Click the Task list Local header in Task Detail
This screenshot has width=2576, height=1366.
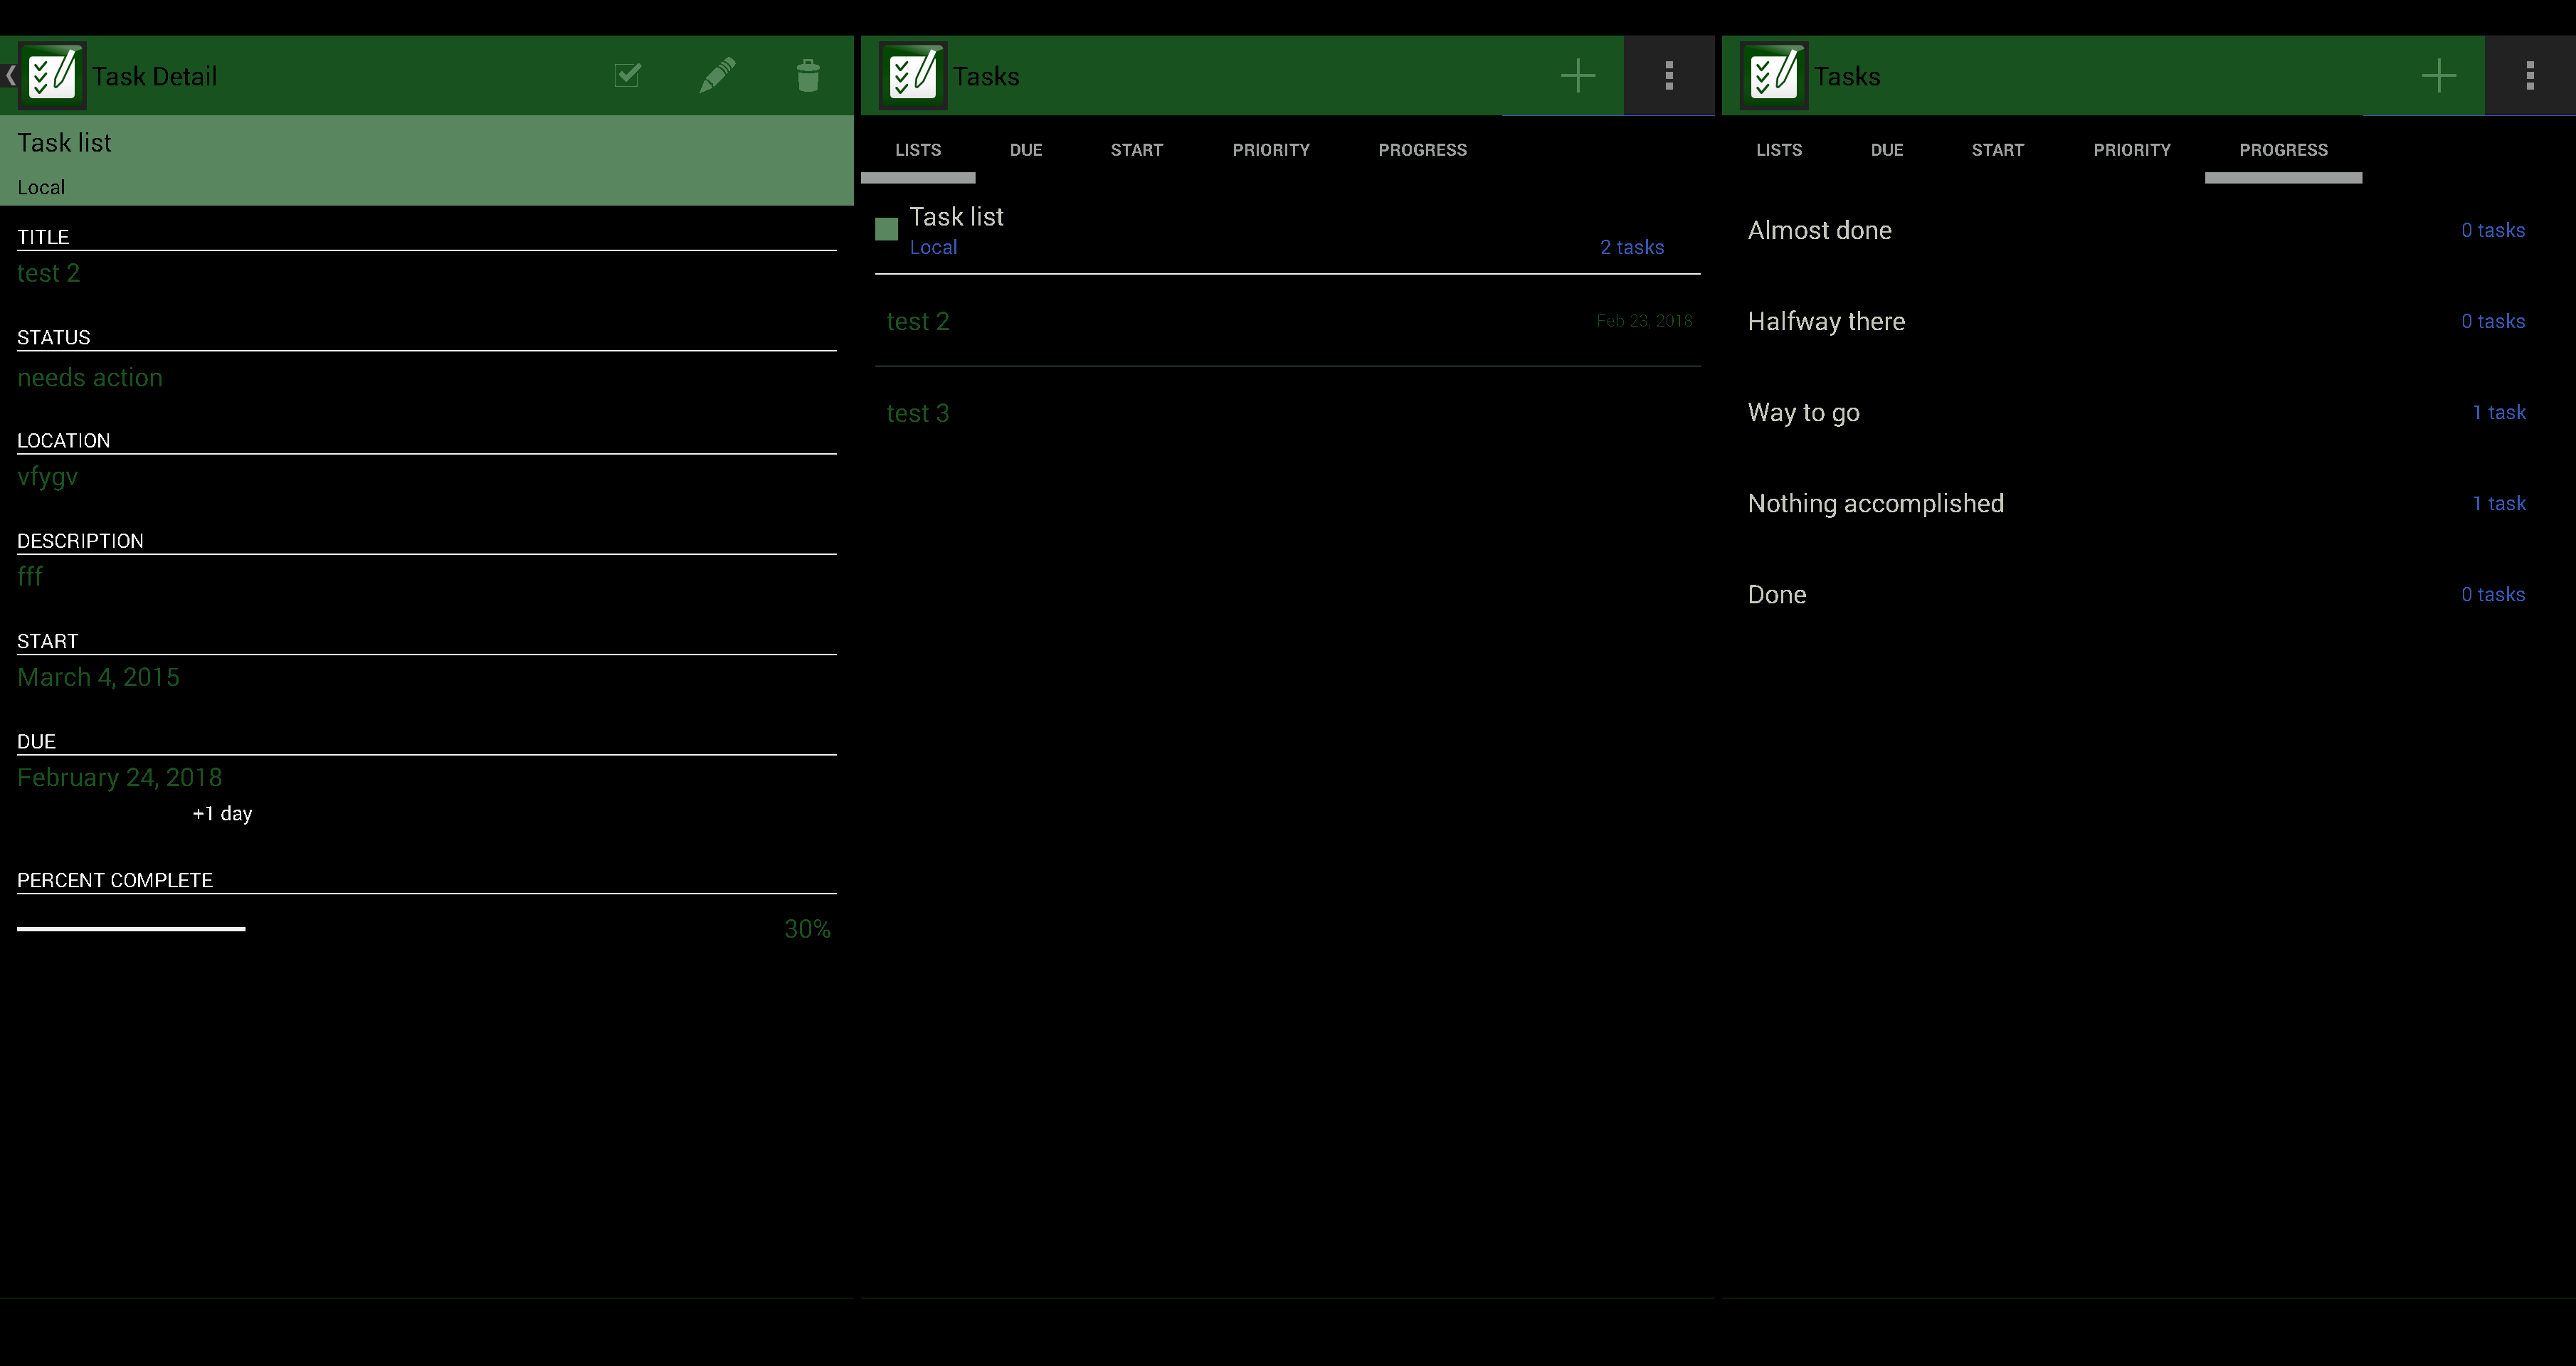pyautogui.click(x=426, y=161)
